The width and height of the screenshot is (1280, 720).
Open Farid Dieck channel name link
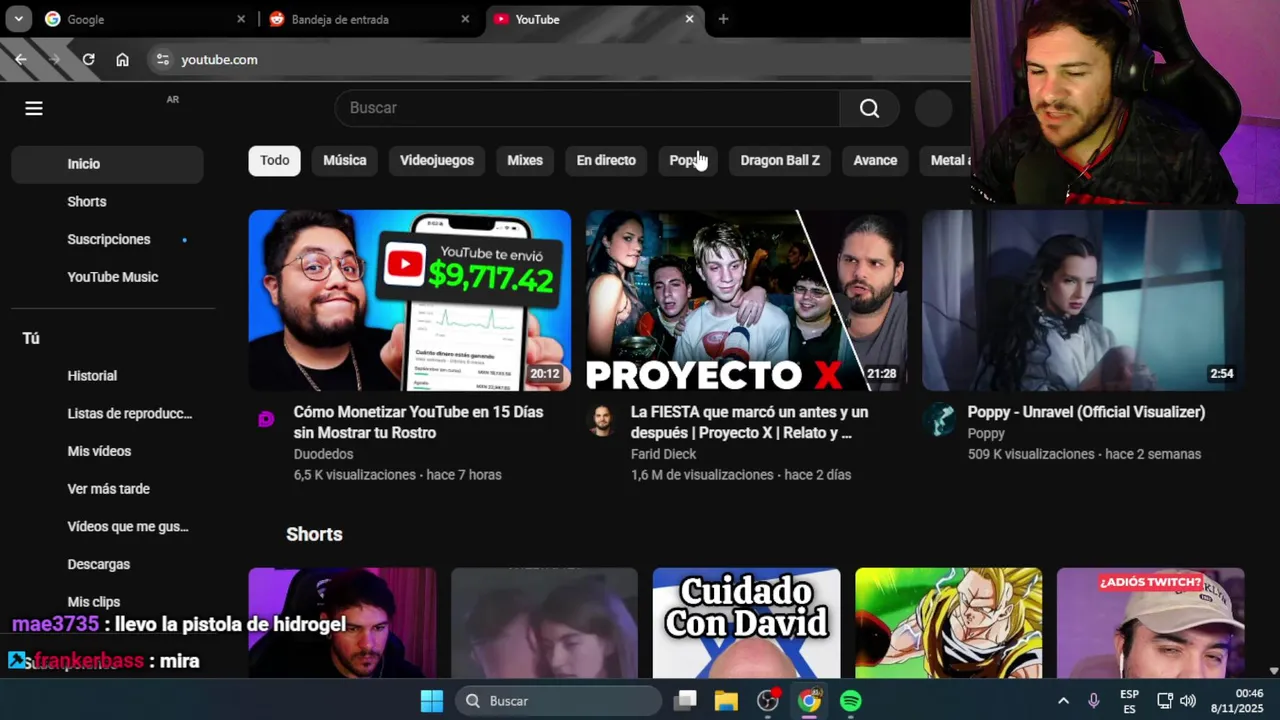coord(663,454)
